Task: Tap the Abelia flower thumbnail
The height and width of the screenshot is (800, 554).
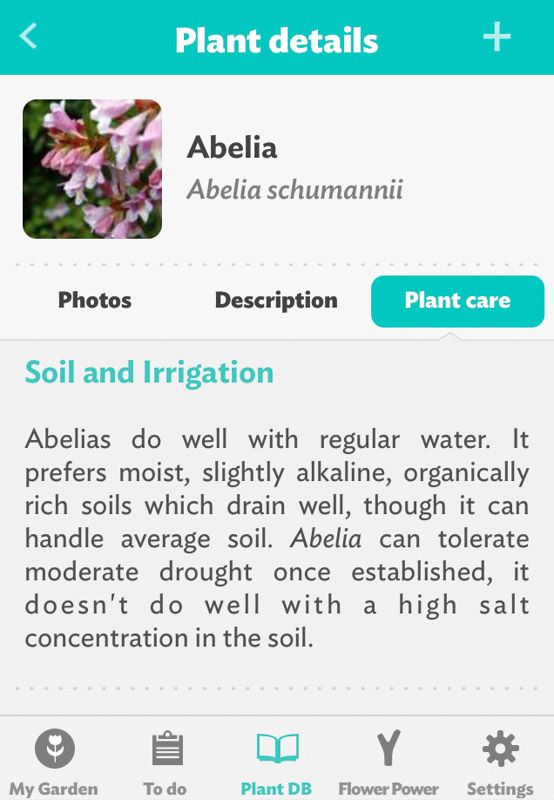Action: tap(92, 169)
